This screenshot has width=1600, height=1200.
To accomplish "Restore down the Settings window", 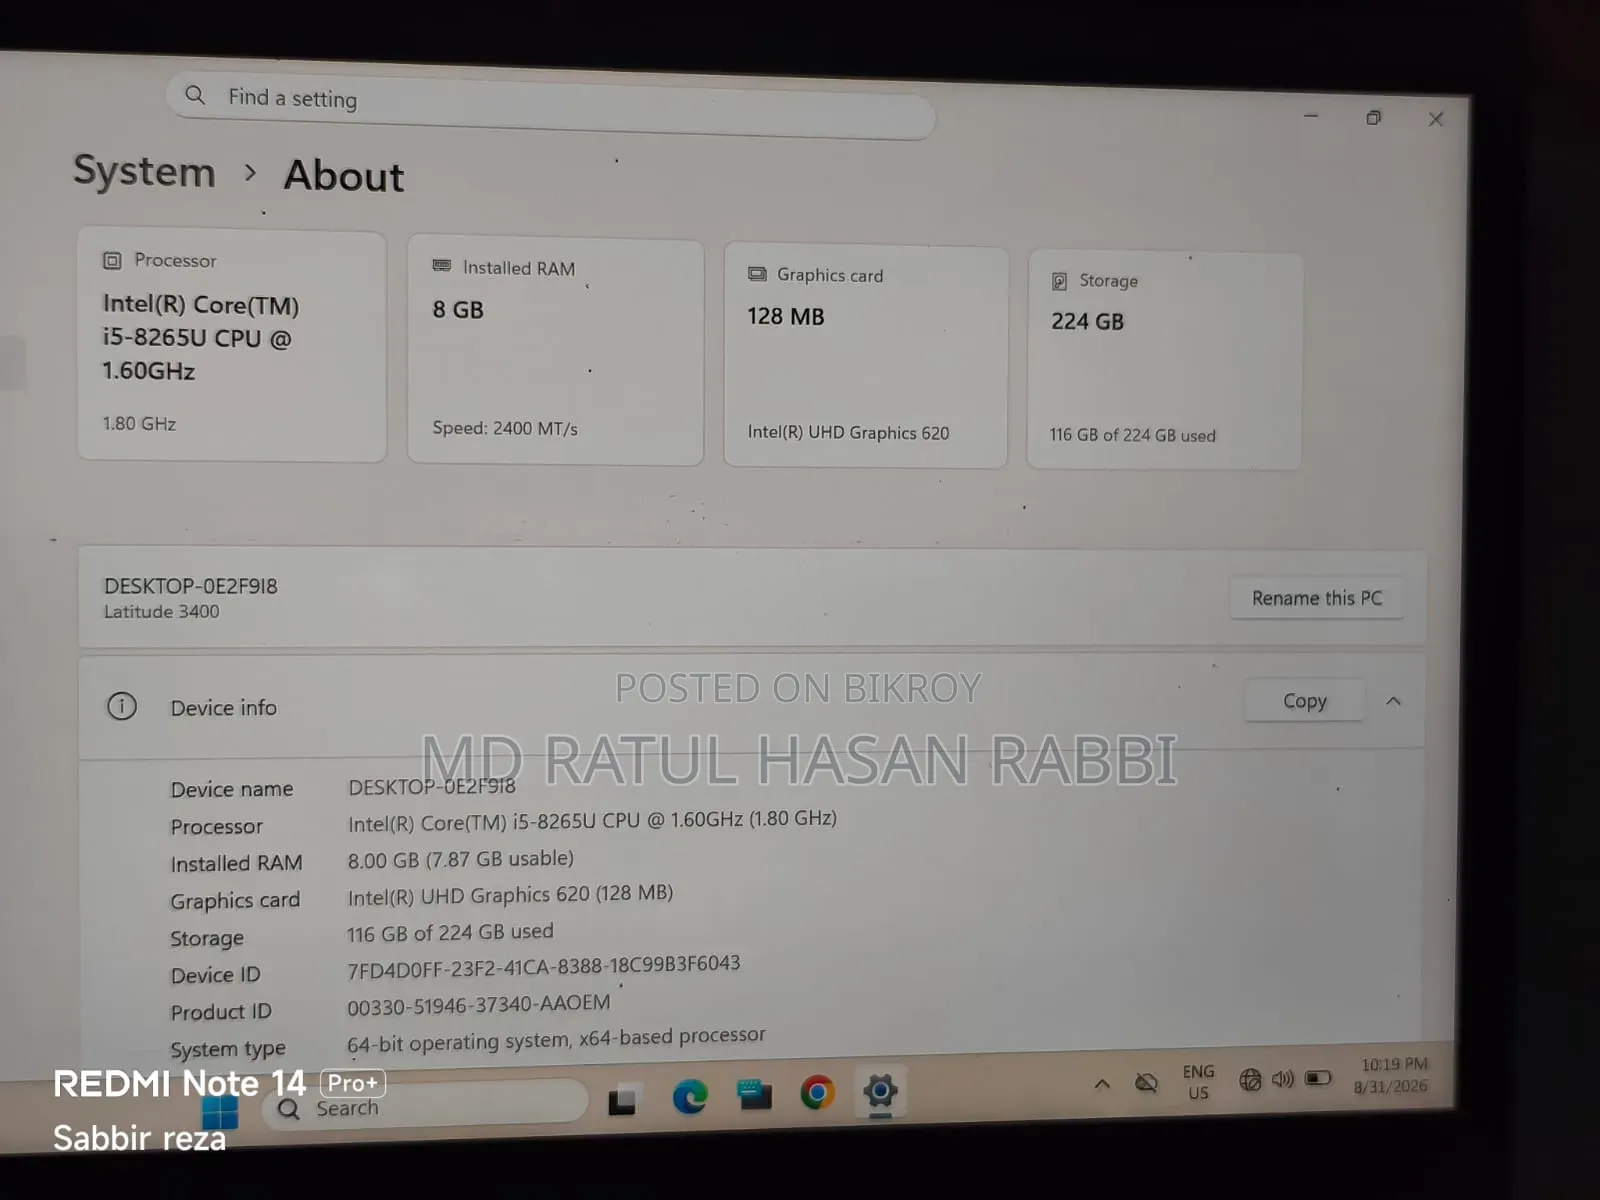I will (x=1373, y=118).
